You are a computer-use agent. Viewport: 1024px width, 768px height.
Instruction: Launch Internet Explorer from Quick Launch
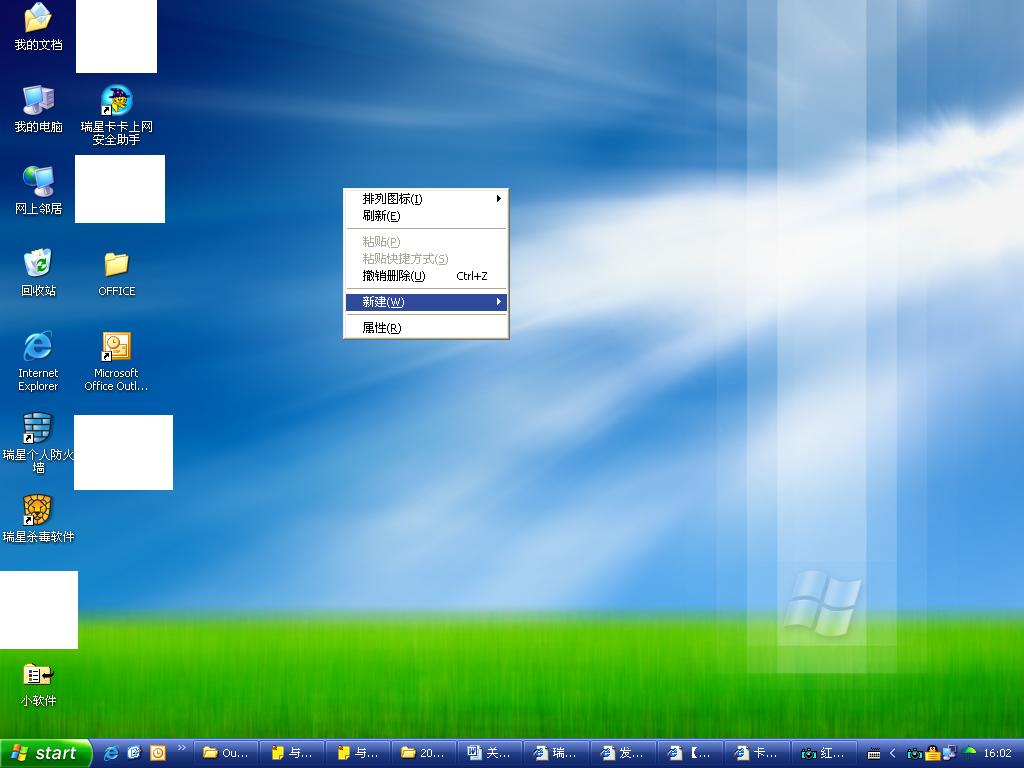tap(112, 753)
